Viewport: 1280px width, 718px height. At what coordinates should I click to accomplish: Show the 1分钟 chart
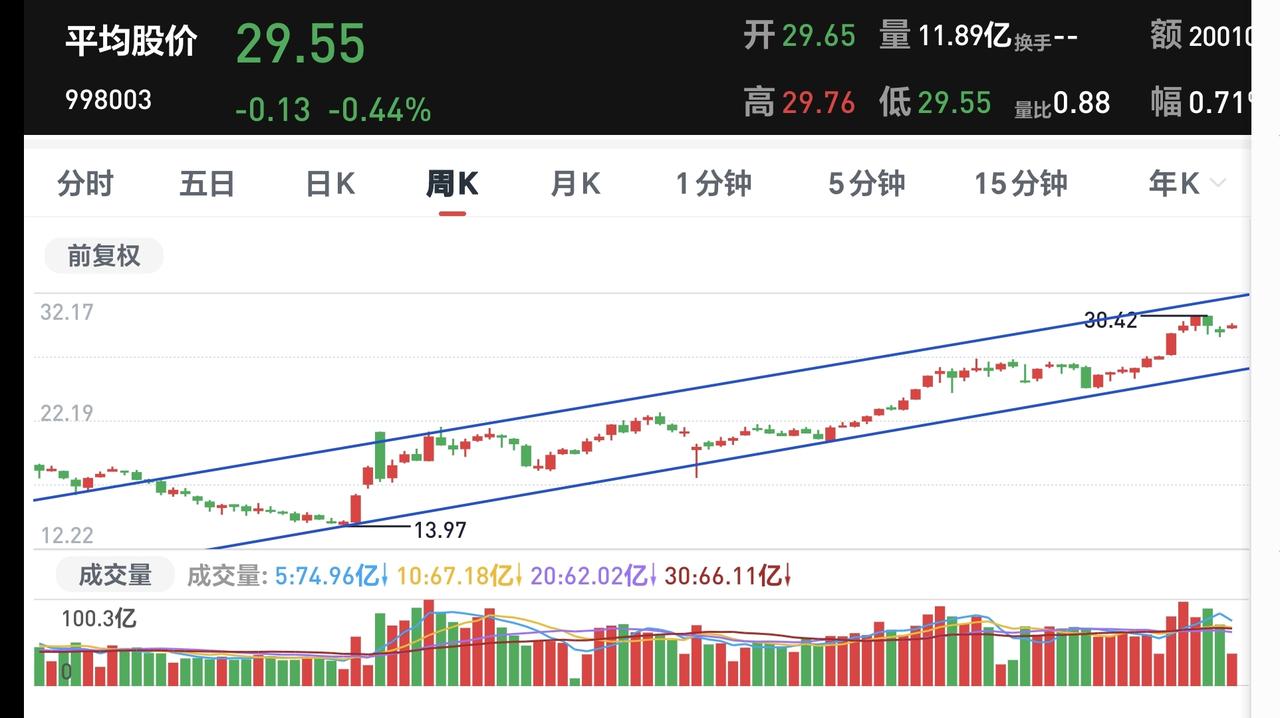pos(713,184)
